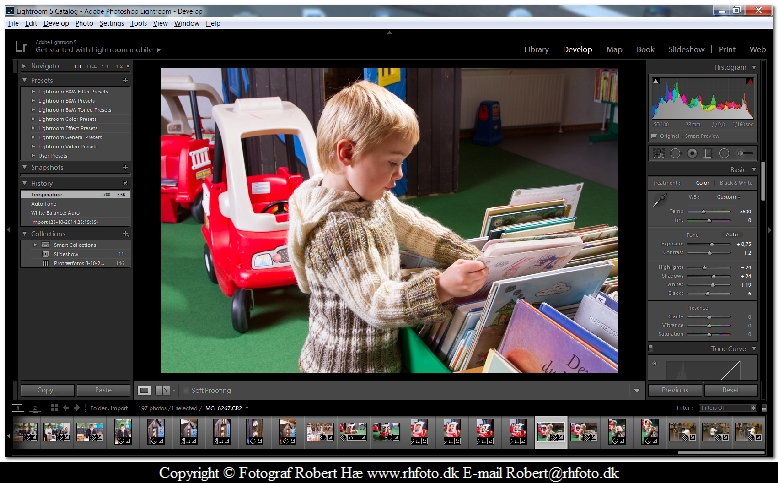Viewport: 778px width, 483px height.
Task: Select the highlighted filmstrip thumbnail
Action: [550, 432]
